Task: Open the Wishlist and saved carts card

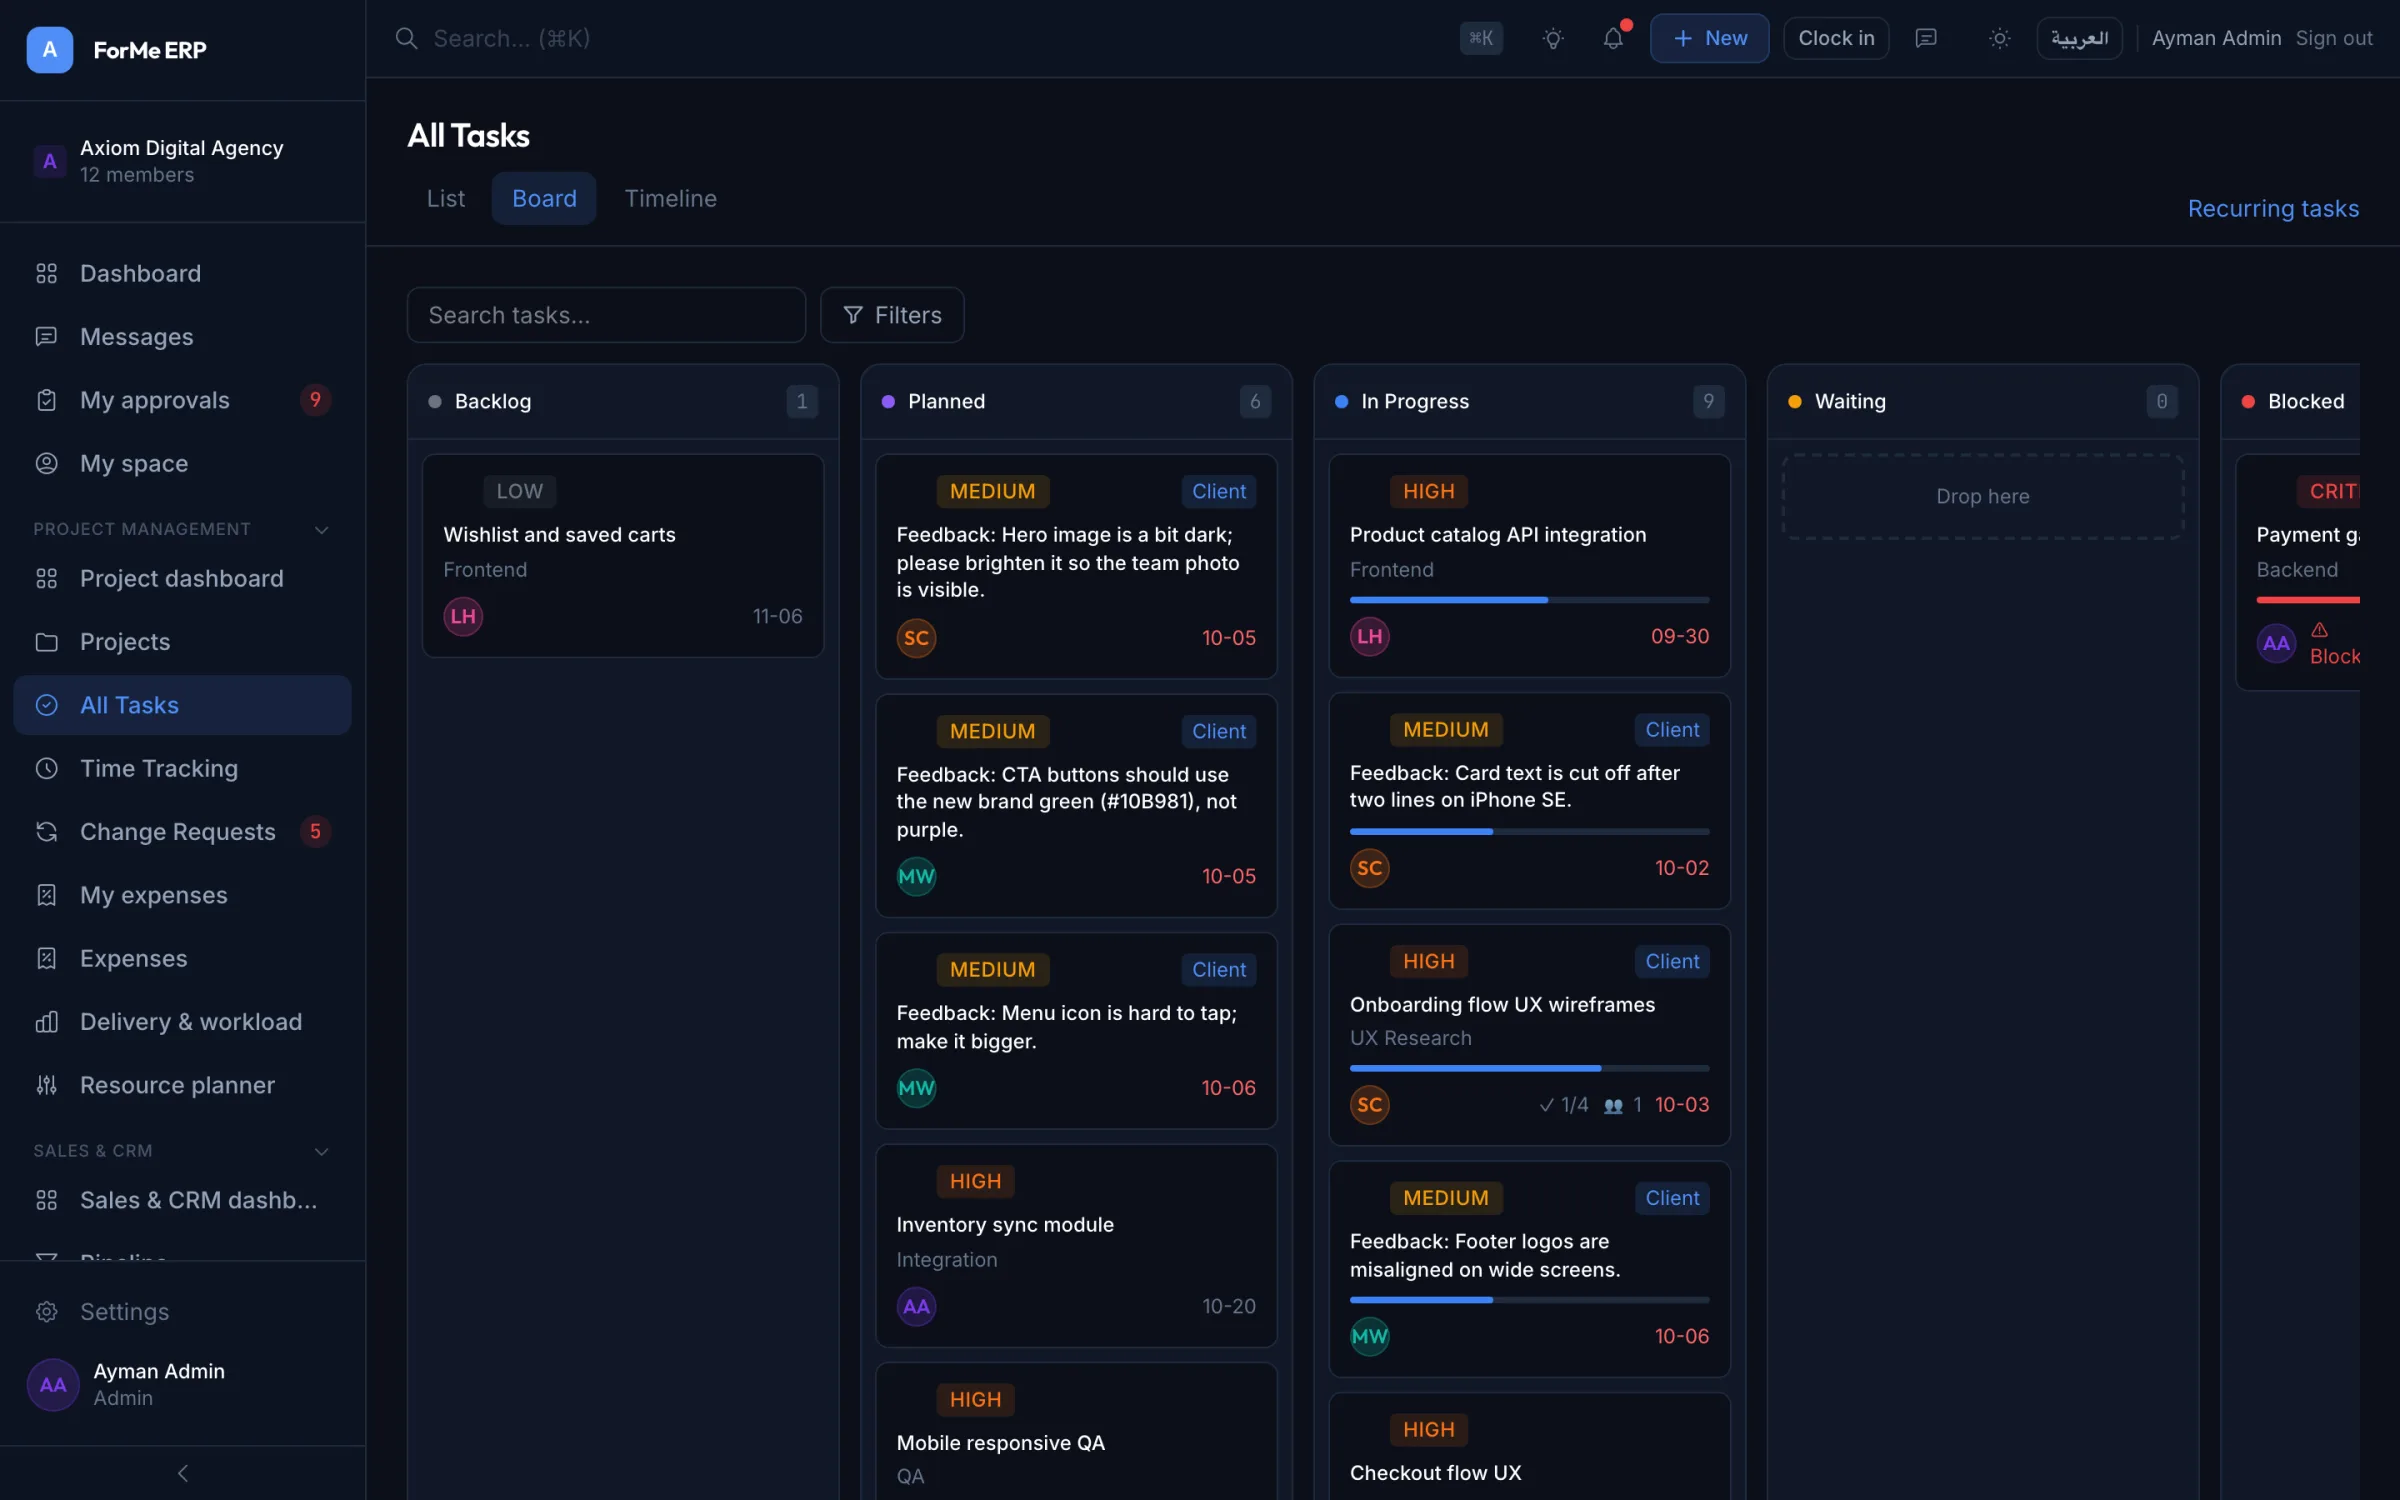Action: [623, 556]
